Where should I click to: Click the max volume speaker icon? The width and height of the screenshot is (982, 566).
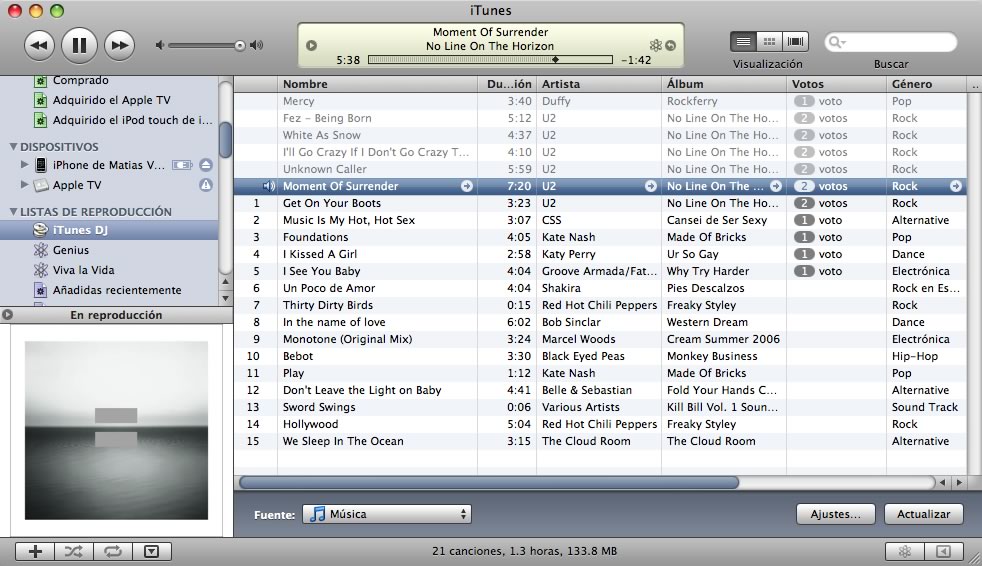click(256, 45)
